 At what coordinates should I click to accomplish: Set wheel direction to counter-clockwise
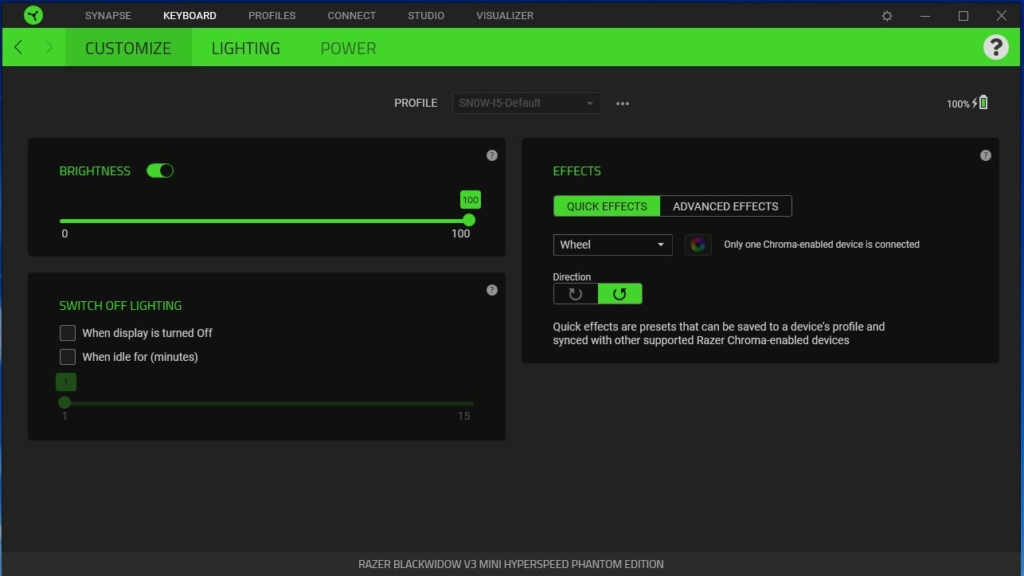[x=620, y=294]
